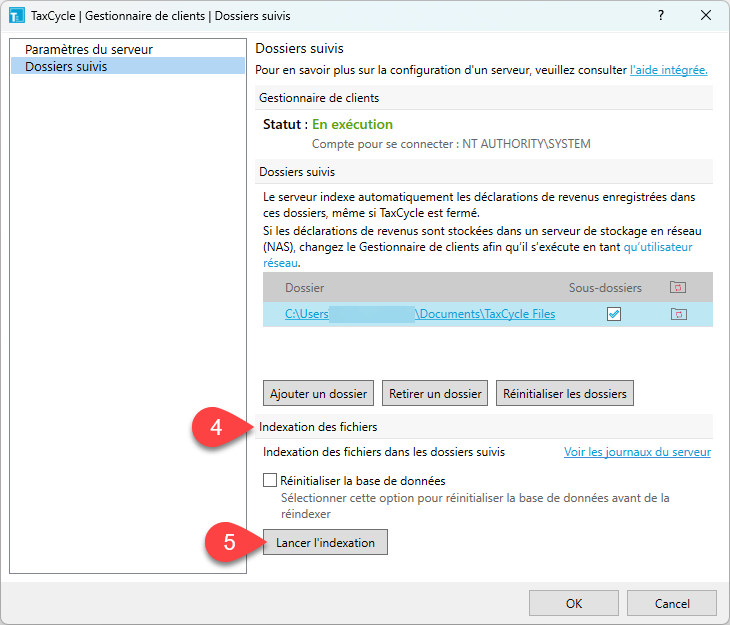This screenshot has height=625, width=730.
Task: Enable Réinitialiser la base de données checkbox
Action: click(x=269, y=481)
